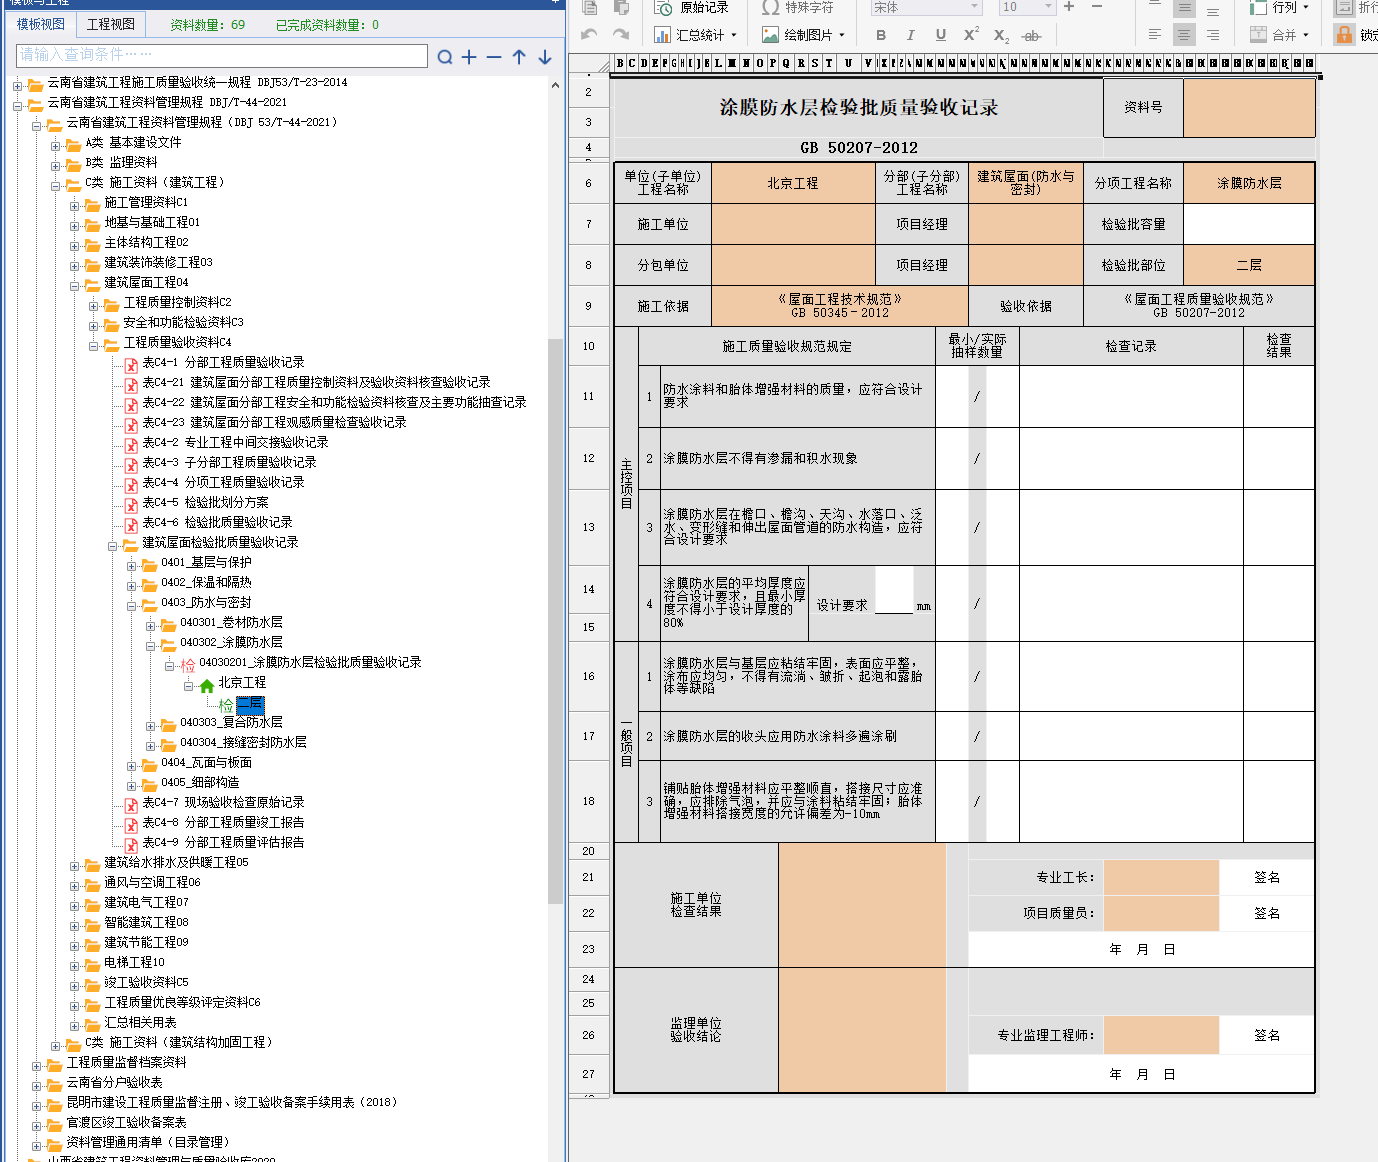The height and width of the screenshot is (1162, 1378).
Task: Open the font name combo box
Action: [926, 7]
